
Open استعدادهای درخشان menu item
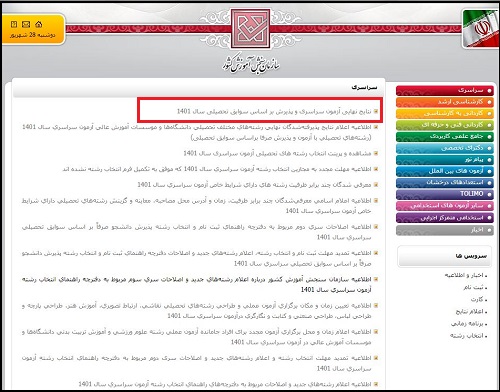(445, 183)
